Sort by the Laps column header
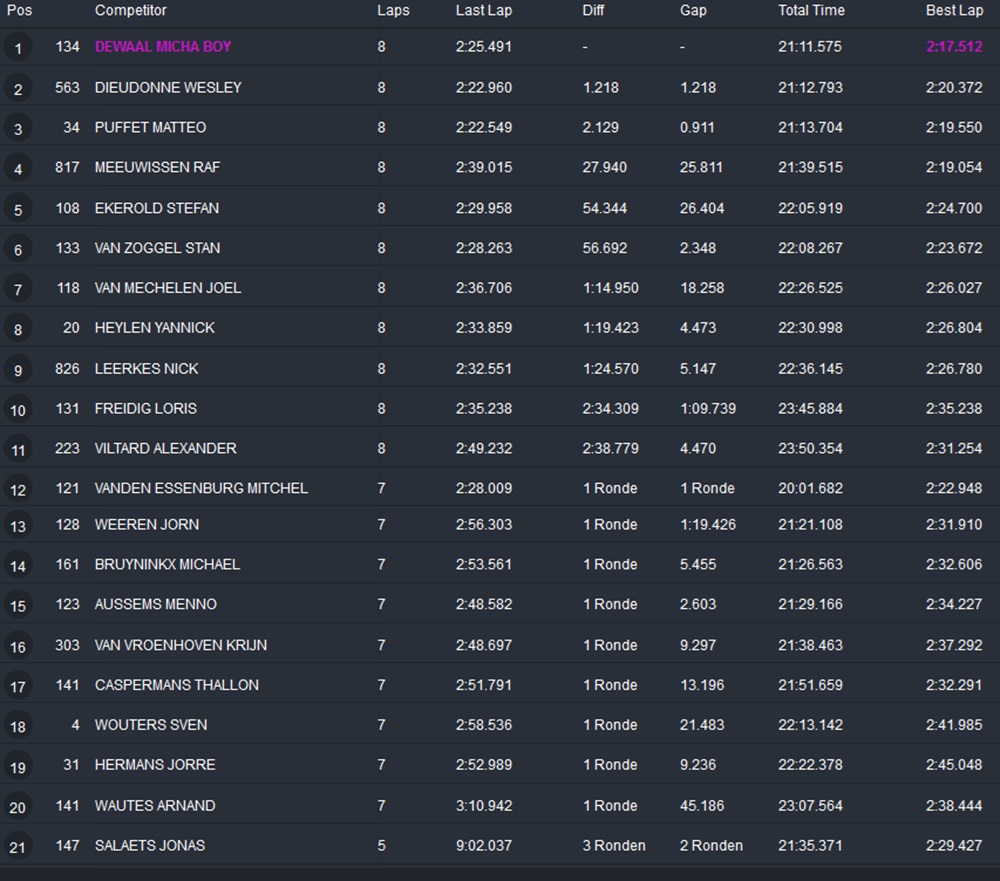The image size is (1000, 881). 393,10
